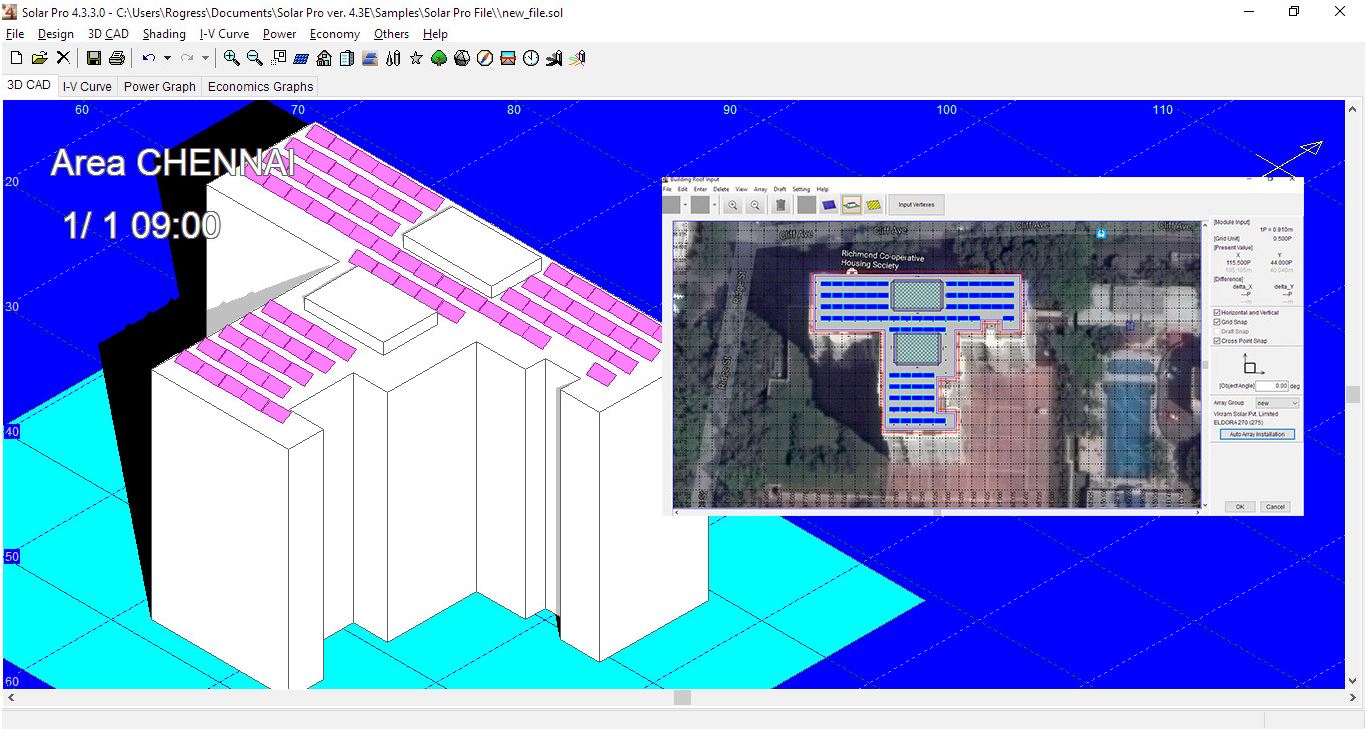Uncheck the Cross Point Snap option
1367x731 pixels.
click(1217, 341)
